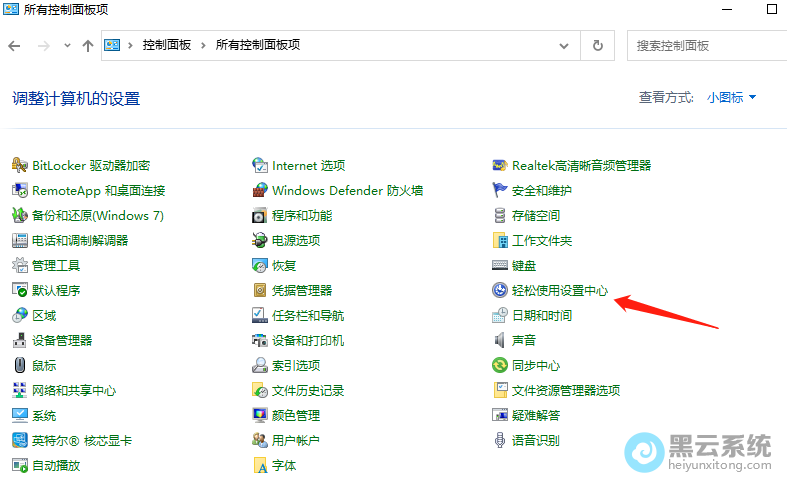
Task: Open the 网络和共享中心 link
Action: click(74, 390)
